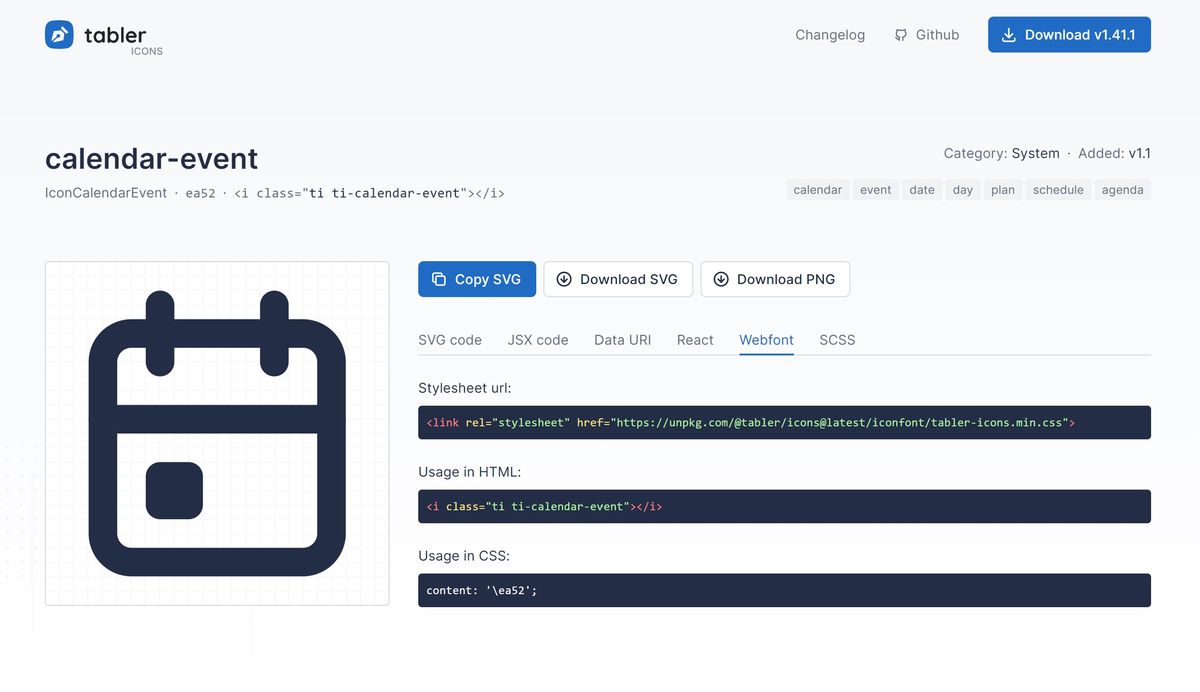Click the Tabler pen logo icon
The height and width of the screenshot is (692, 1200).
[x=59, y=35]
